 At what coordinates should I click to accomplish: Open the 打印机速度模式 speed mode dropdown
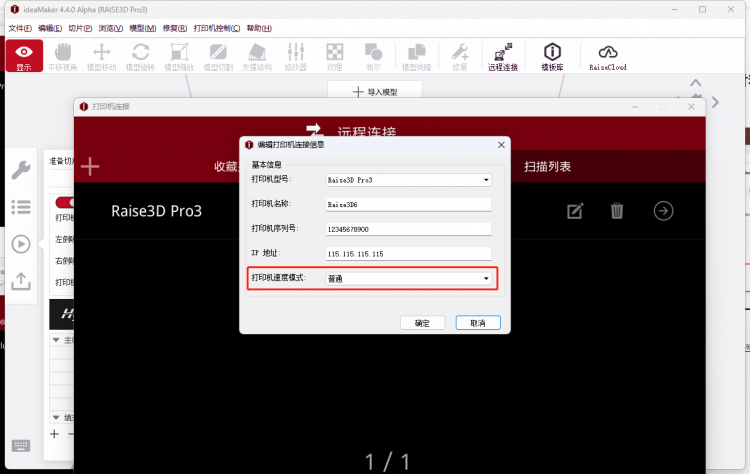408,278
